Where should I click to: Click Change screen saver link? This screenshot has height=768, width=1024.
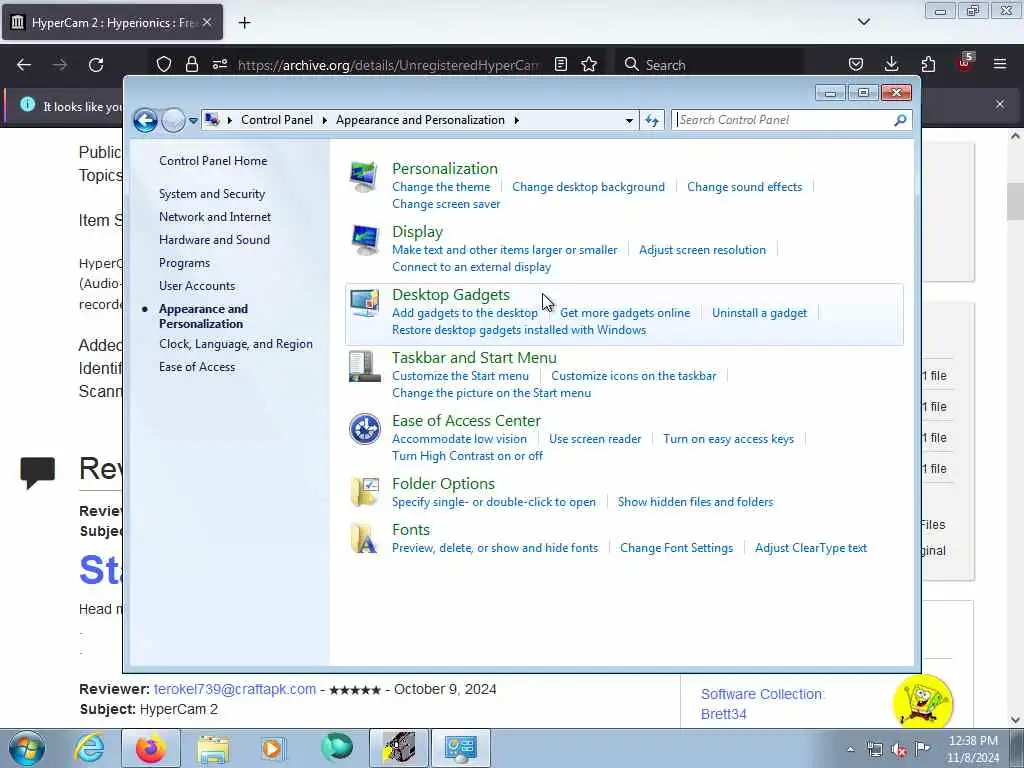446,204
